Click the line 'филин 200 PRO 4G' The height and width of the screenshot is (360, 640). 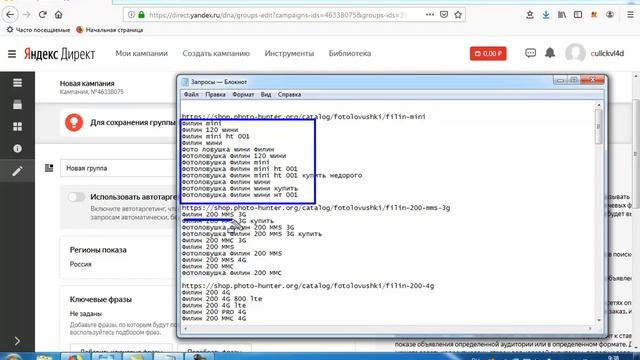(x=214, y=312)
